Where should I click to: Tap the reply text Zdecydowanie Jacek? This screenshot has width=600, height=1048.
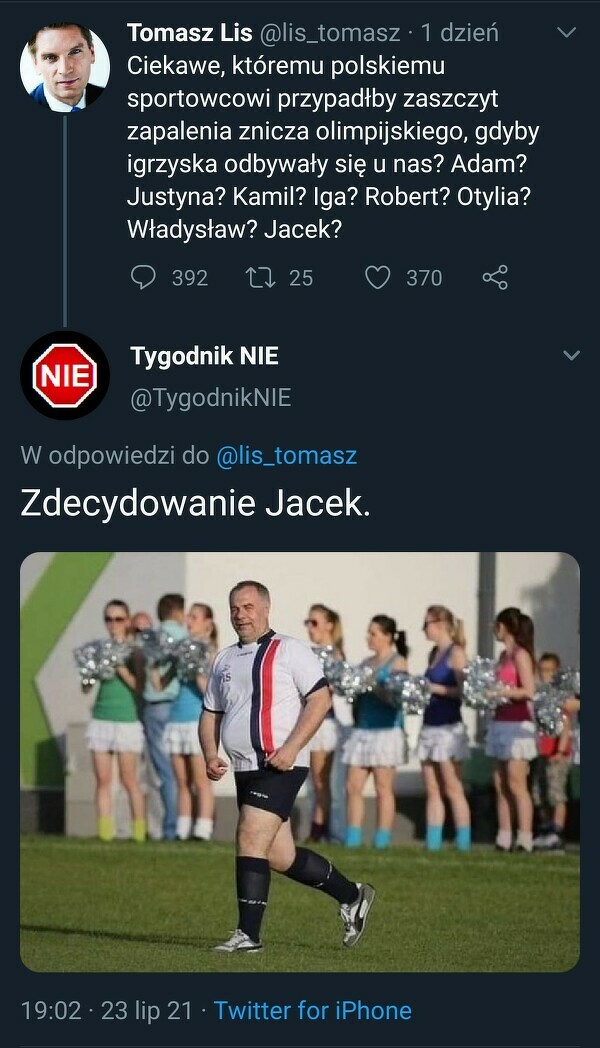click(x=195, y=503)
